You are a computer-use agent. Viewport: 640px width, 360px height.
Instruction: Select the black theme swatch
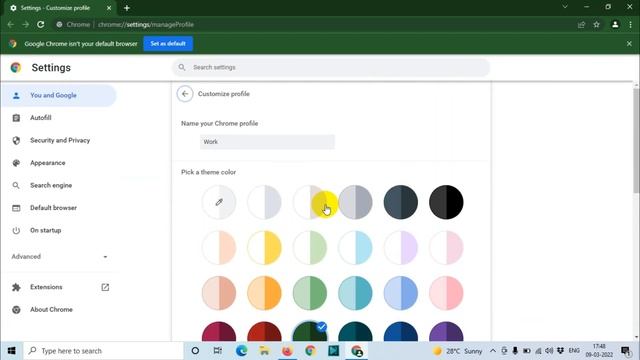[x=446, y=202]
